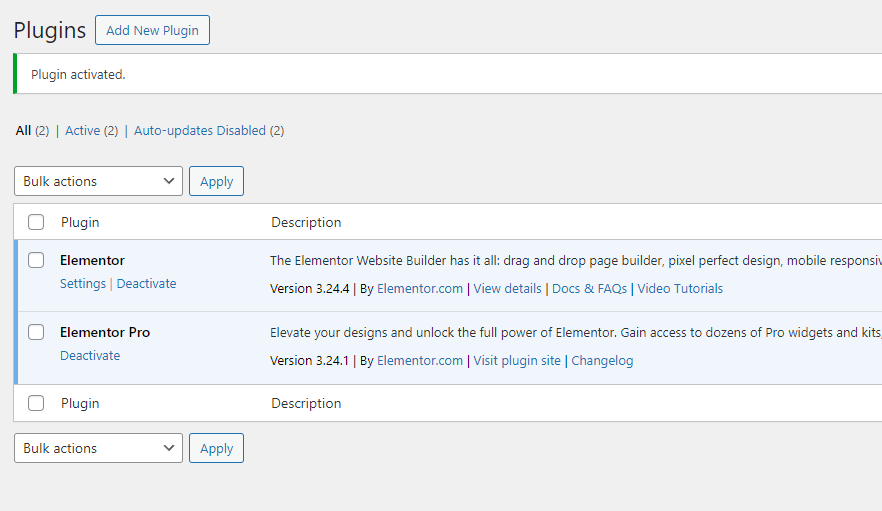Check the Elementor Pro plugin checkbox

click(36, 332)
